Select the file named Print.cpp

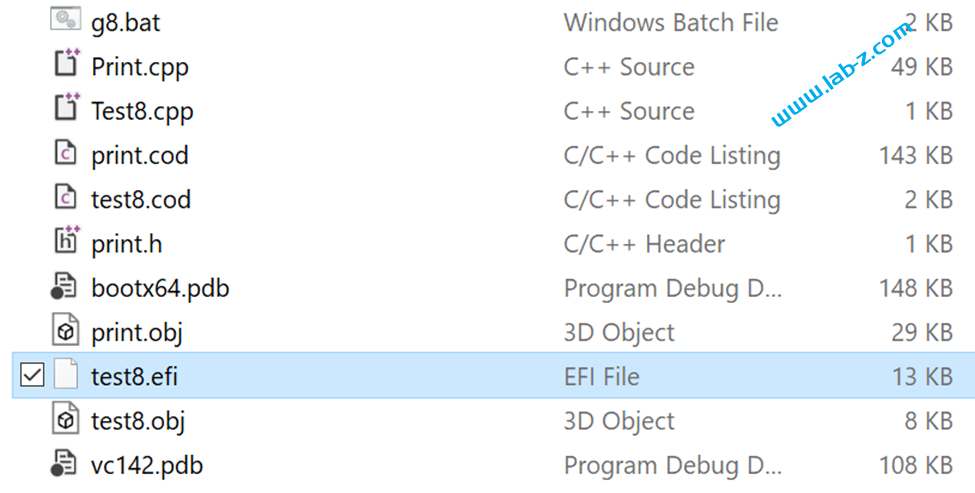click(140, 67)
